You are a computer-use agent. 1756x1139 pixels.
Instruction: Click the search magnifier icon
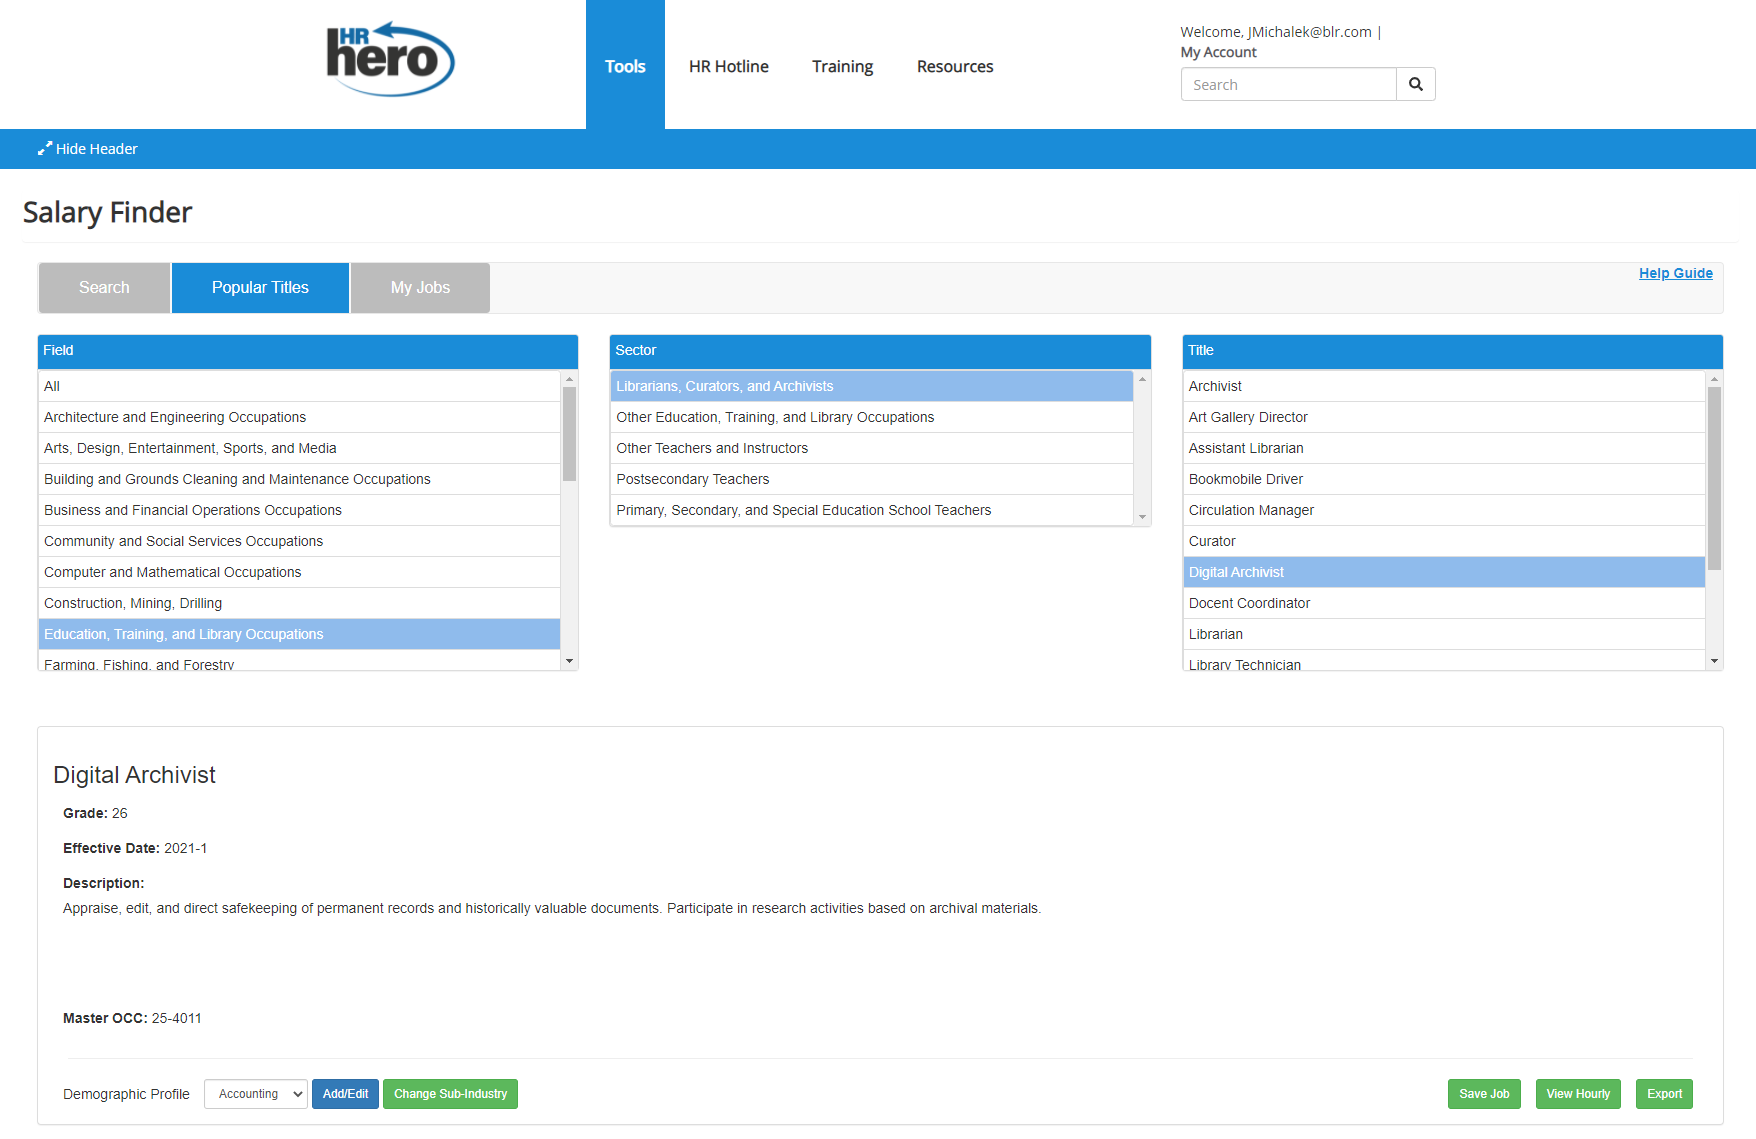coord(1416,84)
